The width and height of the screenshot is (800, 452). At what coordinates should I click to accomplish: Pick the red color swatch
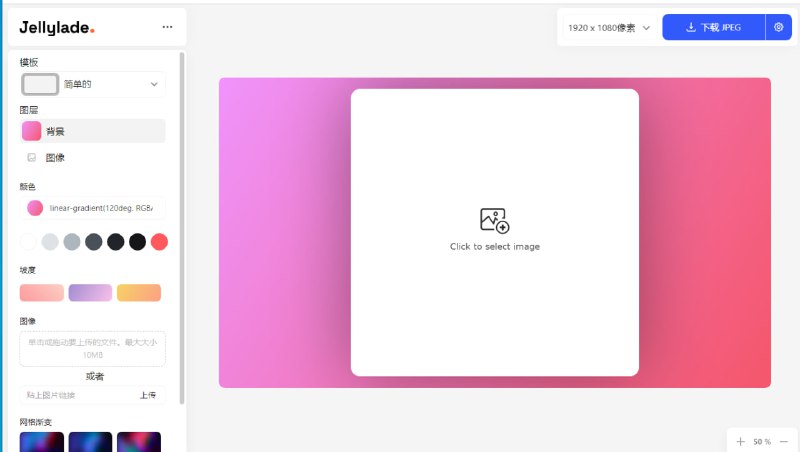pos(159,242)
